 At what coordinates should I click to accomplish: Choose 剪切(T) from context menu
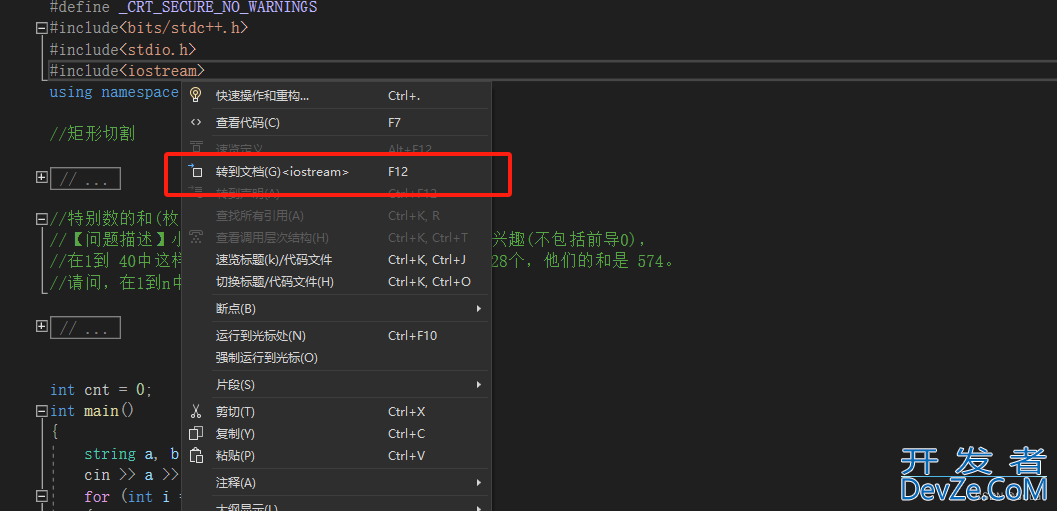[x=337, y=412]
